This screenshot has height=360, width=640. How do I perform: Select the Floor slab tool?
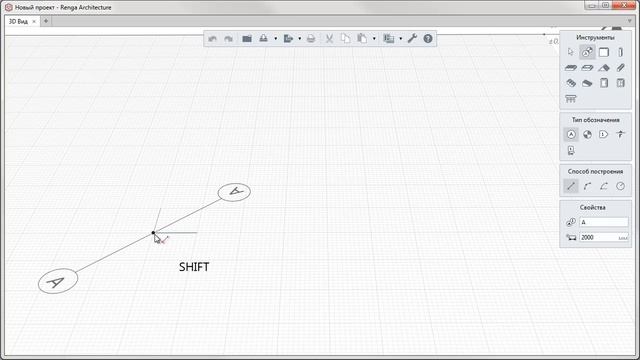(571, 68)
